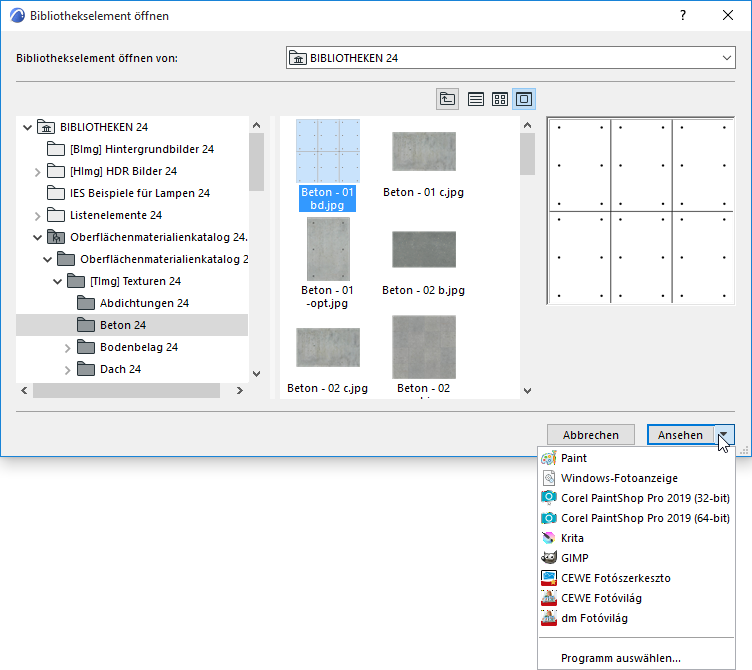Click the Hintergrundbilder 24 folder icon
Image resolution: width=752 pixels, height=670 pixels.
(x=56, y=149)
